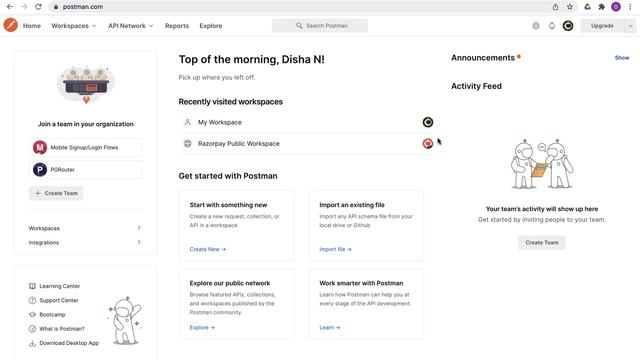Image resolution: width=640 pixels, height=360 pixels.
Task: Go to Home in top navigation
Action: [x=32, y=26]
